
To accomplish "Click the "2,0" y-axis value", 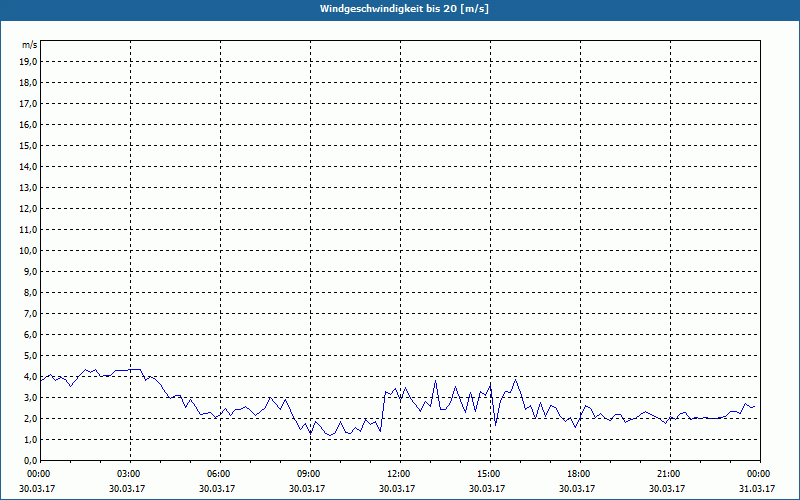I will pos(30,418).
